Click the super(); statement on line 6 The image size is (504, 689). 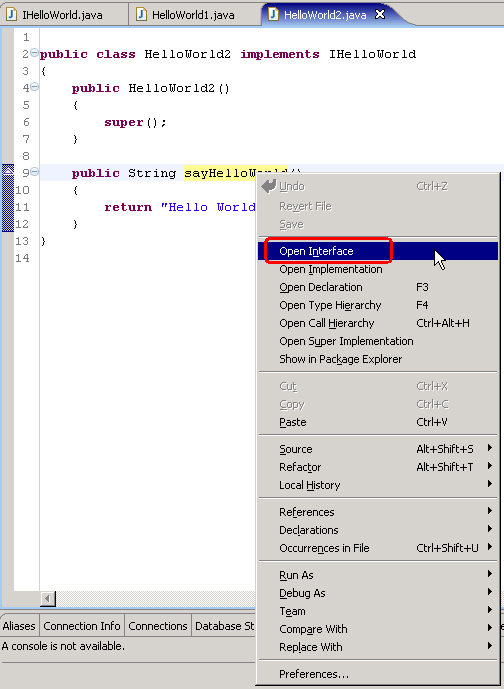(135, 122)
